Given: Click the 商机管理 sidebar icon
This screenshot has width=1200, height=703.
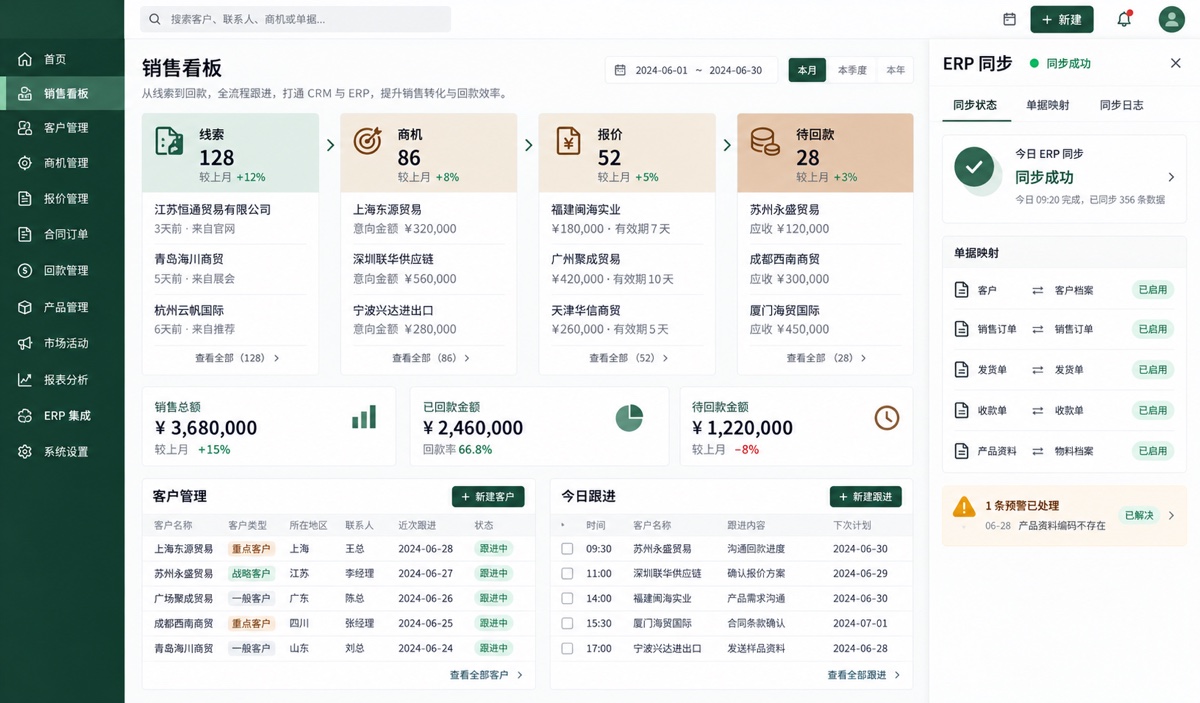Looking at the screenshot, I should point(25,163).
